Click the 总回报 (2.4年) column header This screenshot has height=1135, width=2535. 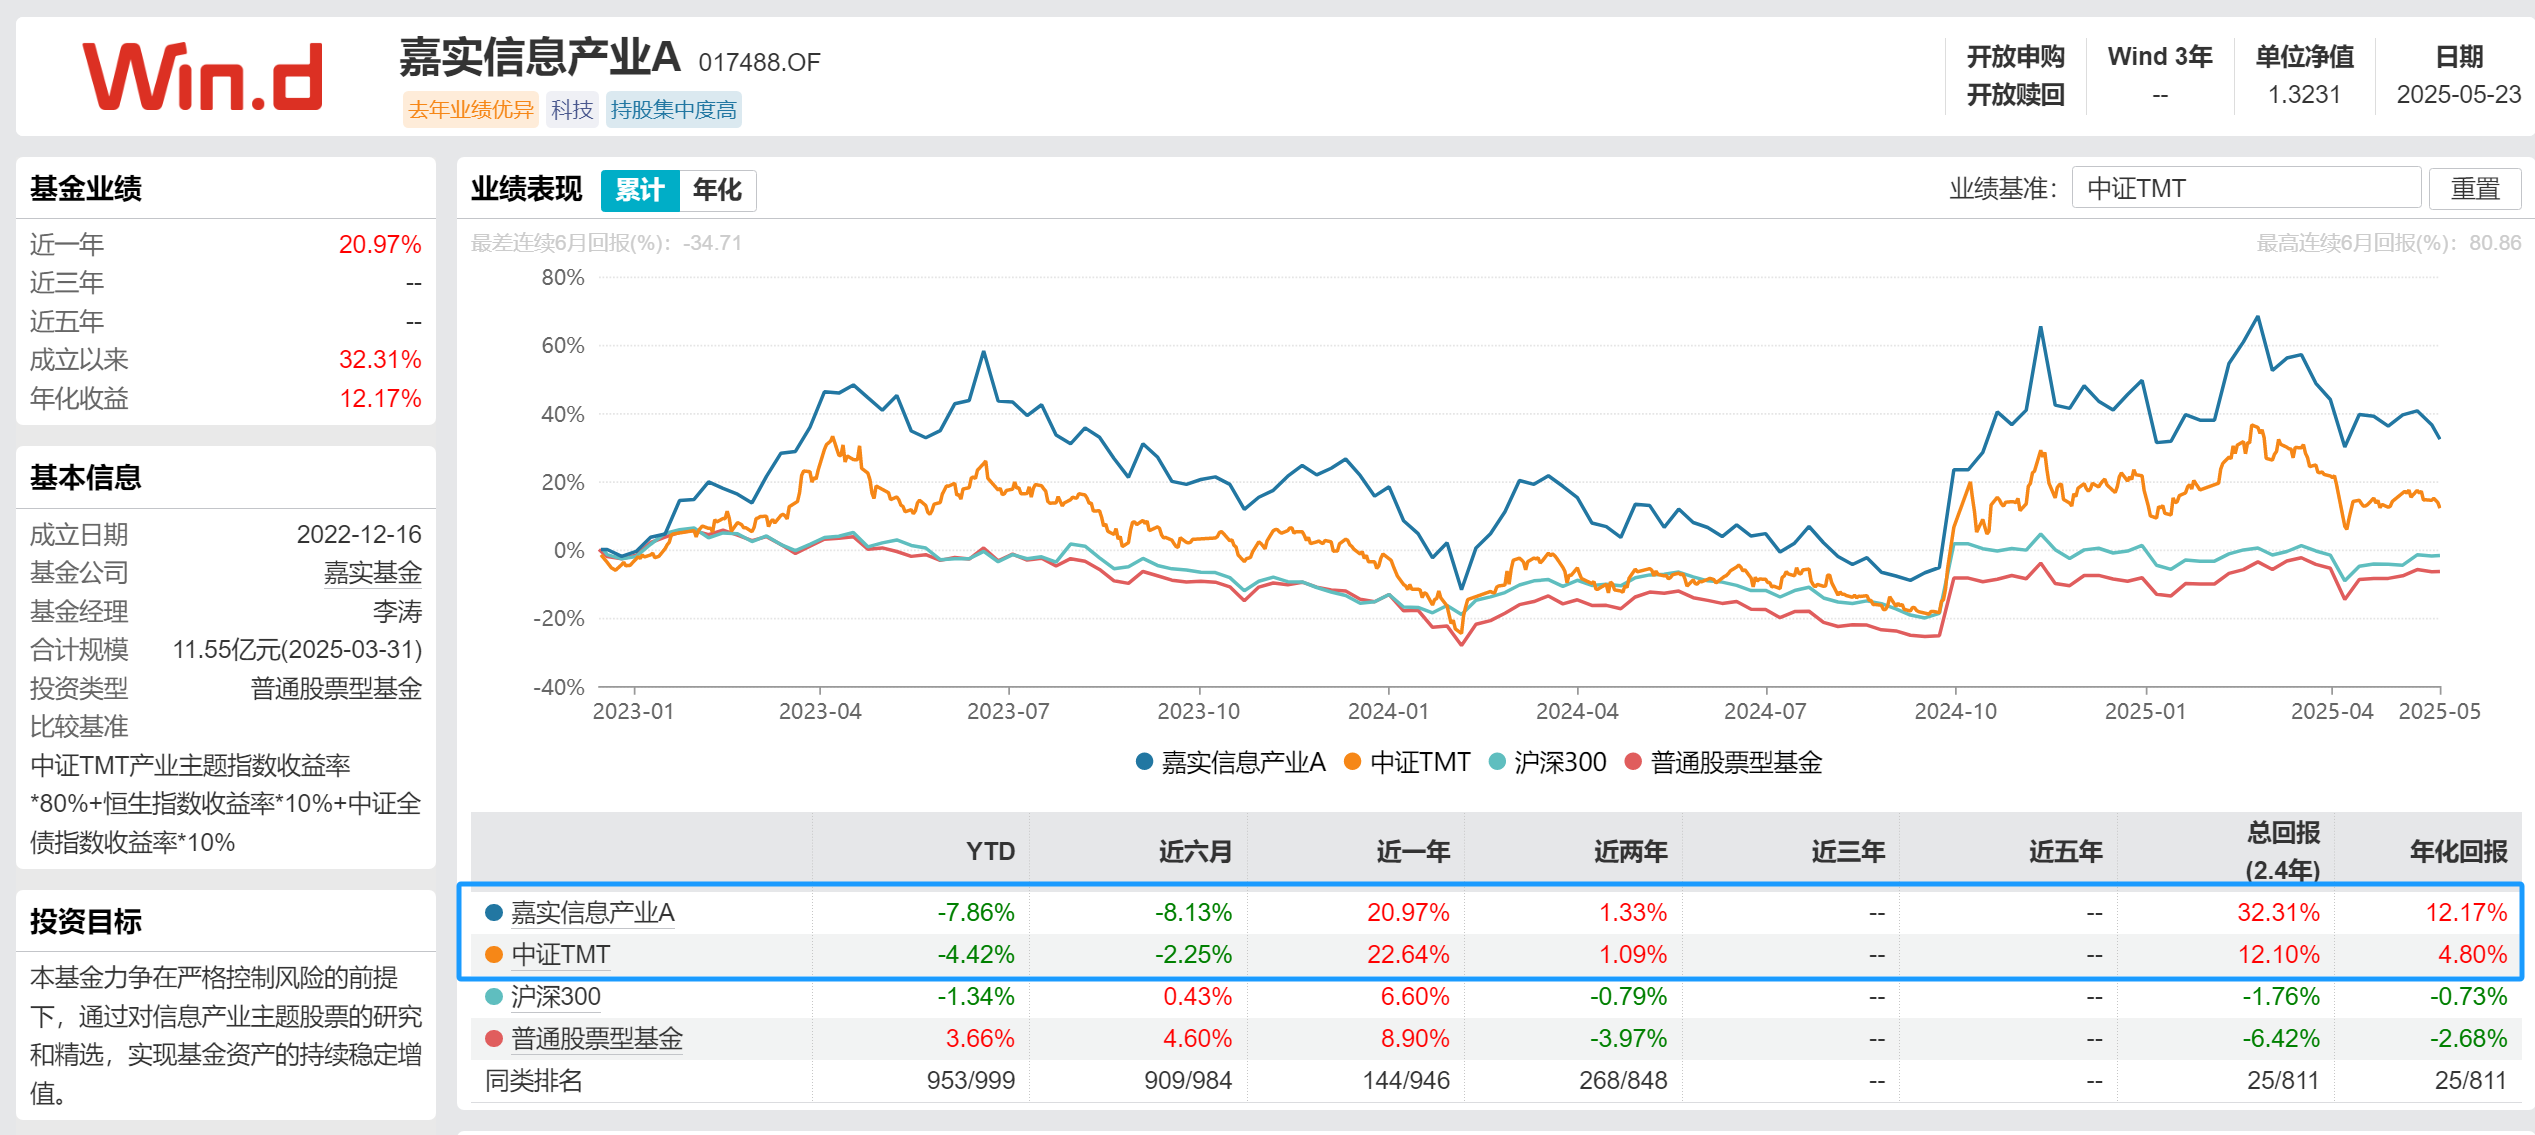pos(2283,851)
